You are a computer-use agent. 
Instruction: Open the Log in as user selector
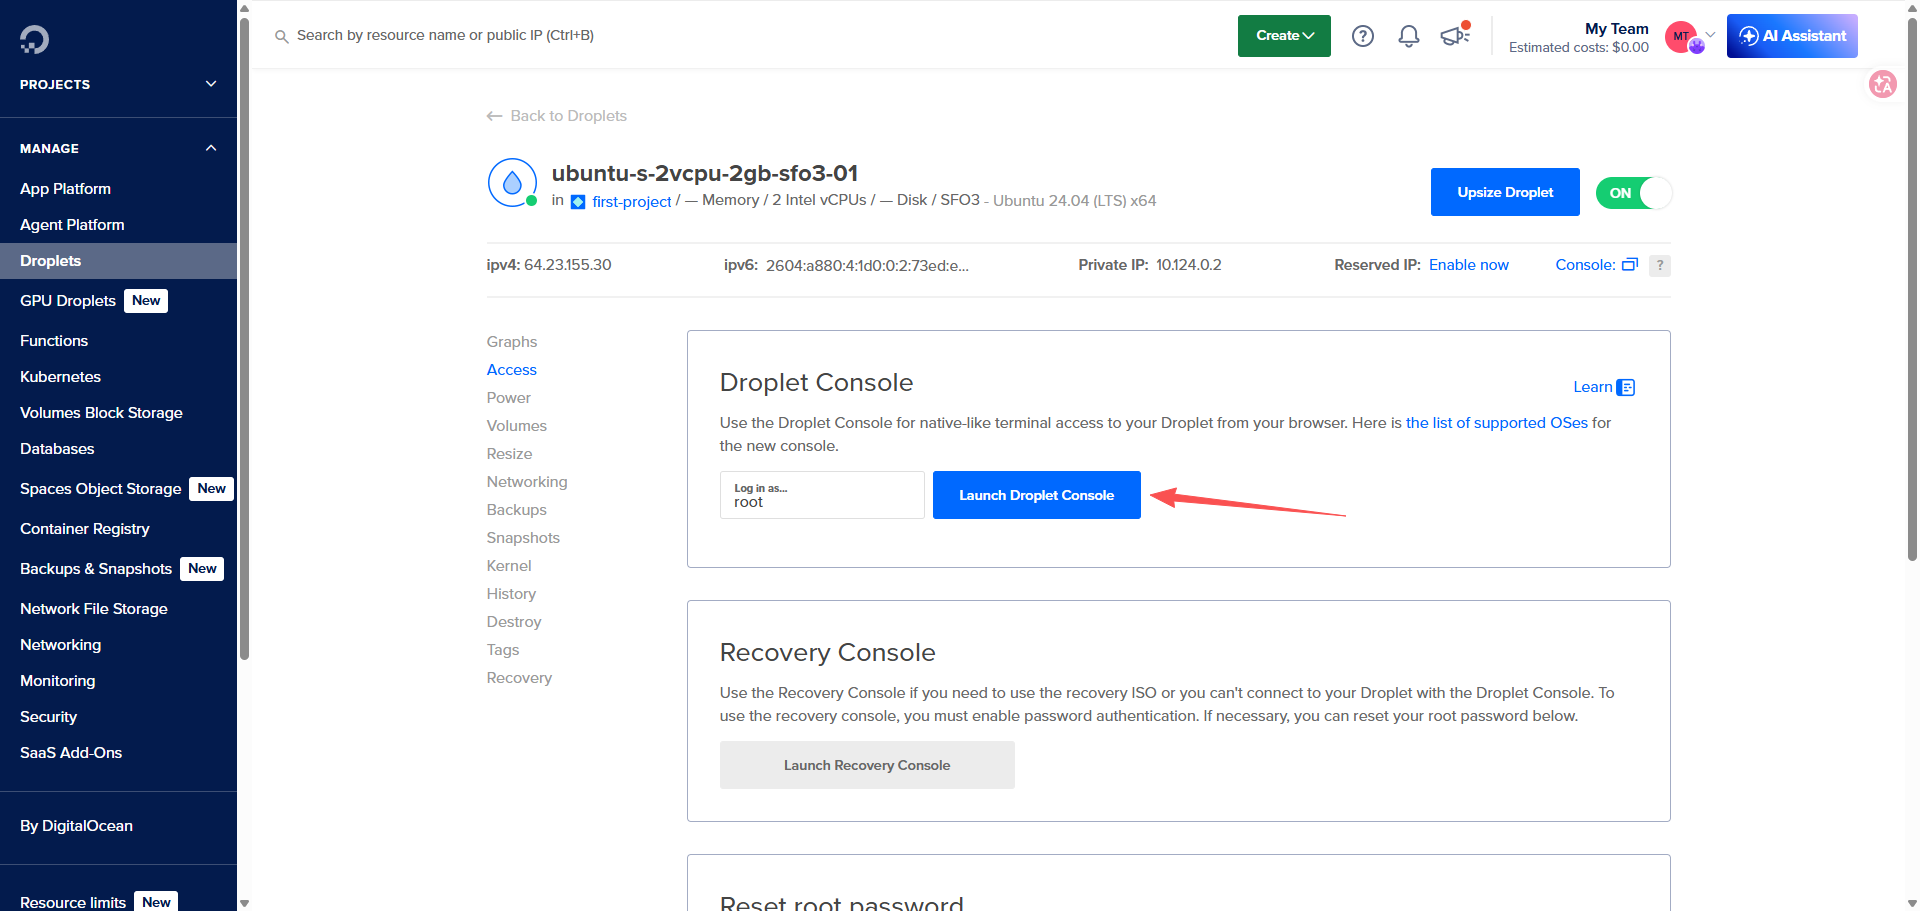[x=822, y=495]
